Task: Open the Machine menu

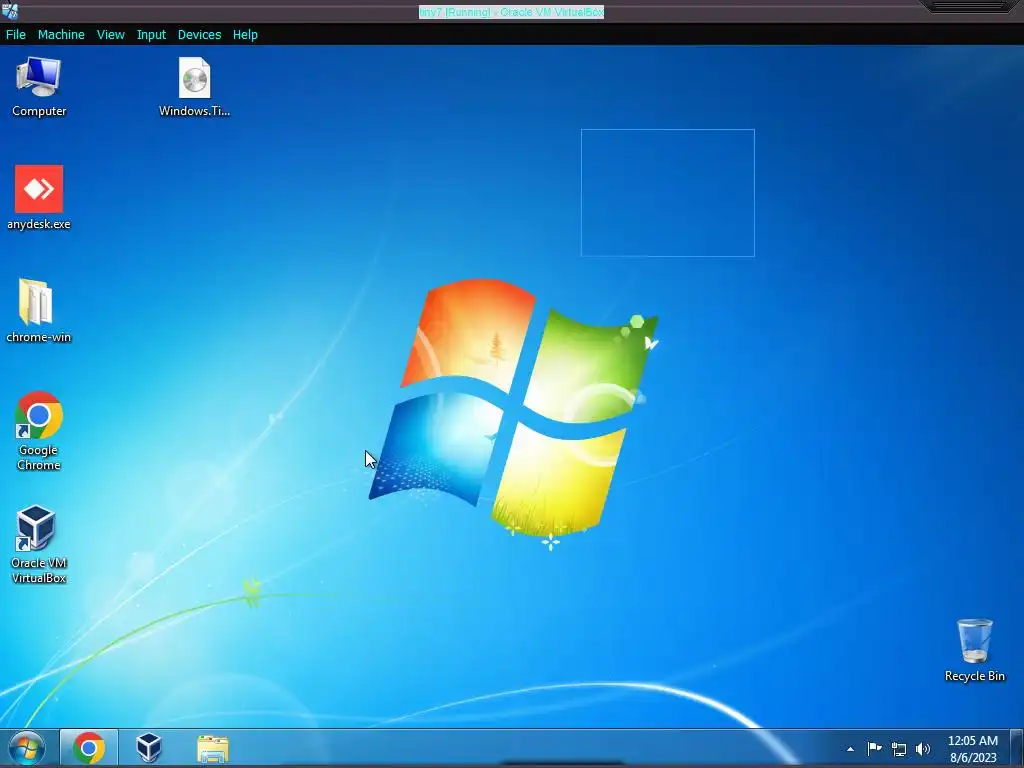Action: [61, 35]
